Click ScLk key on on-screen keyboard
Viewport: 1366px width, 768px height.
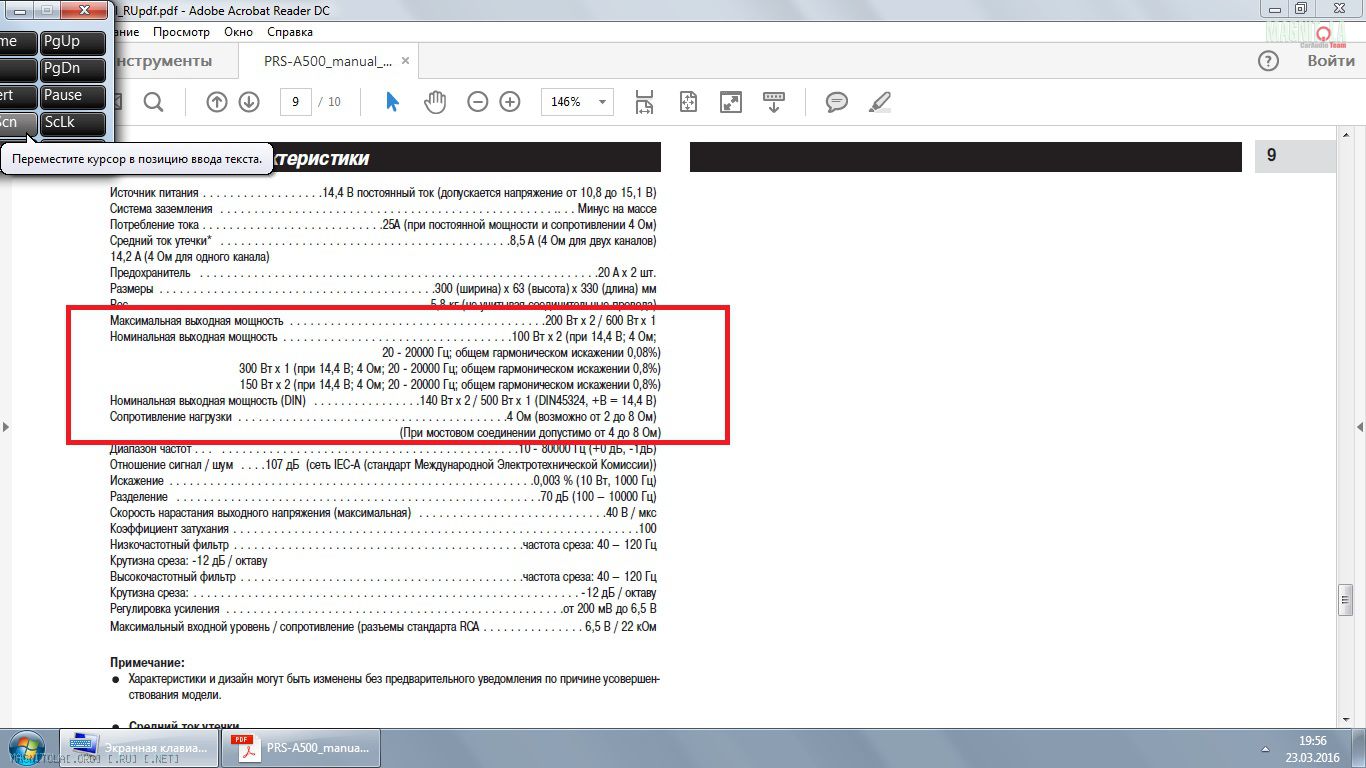pos(73,123)
